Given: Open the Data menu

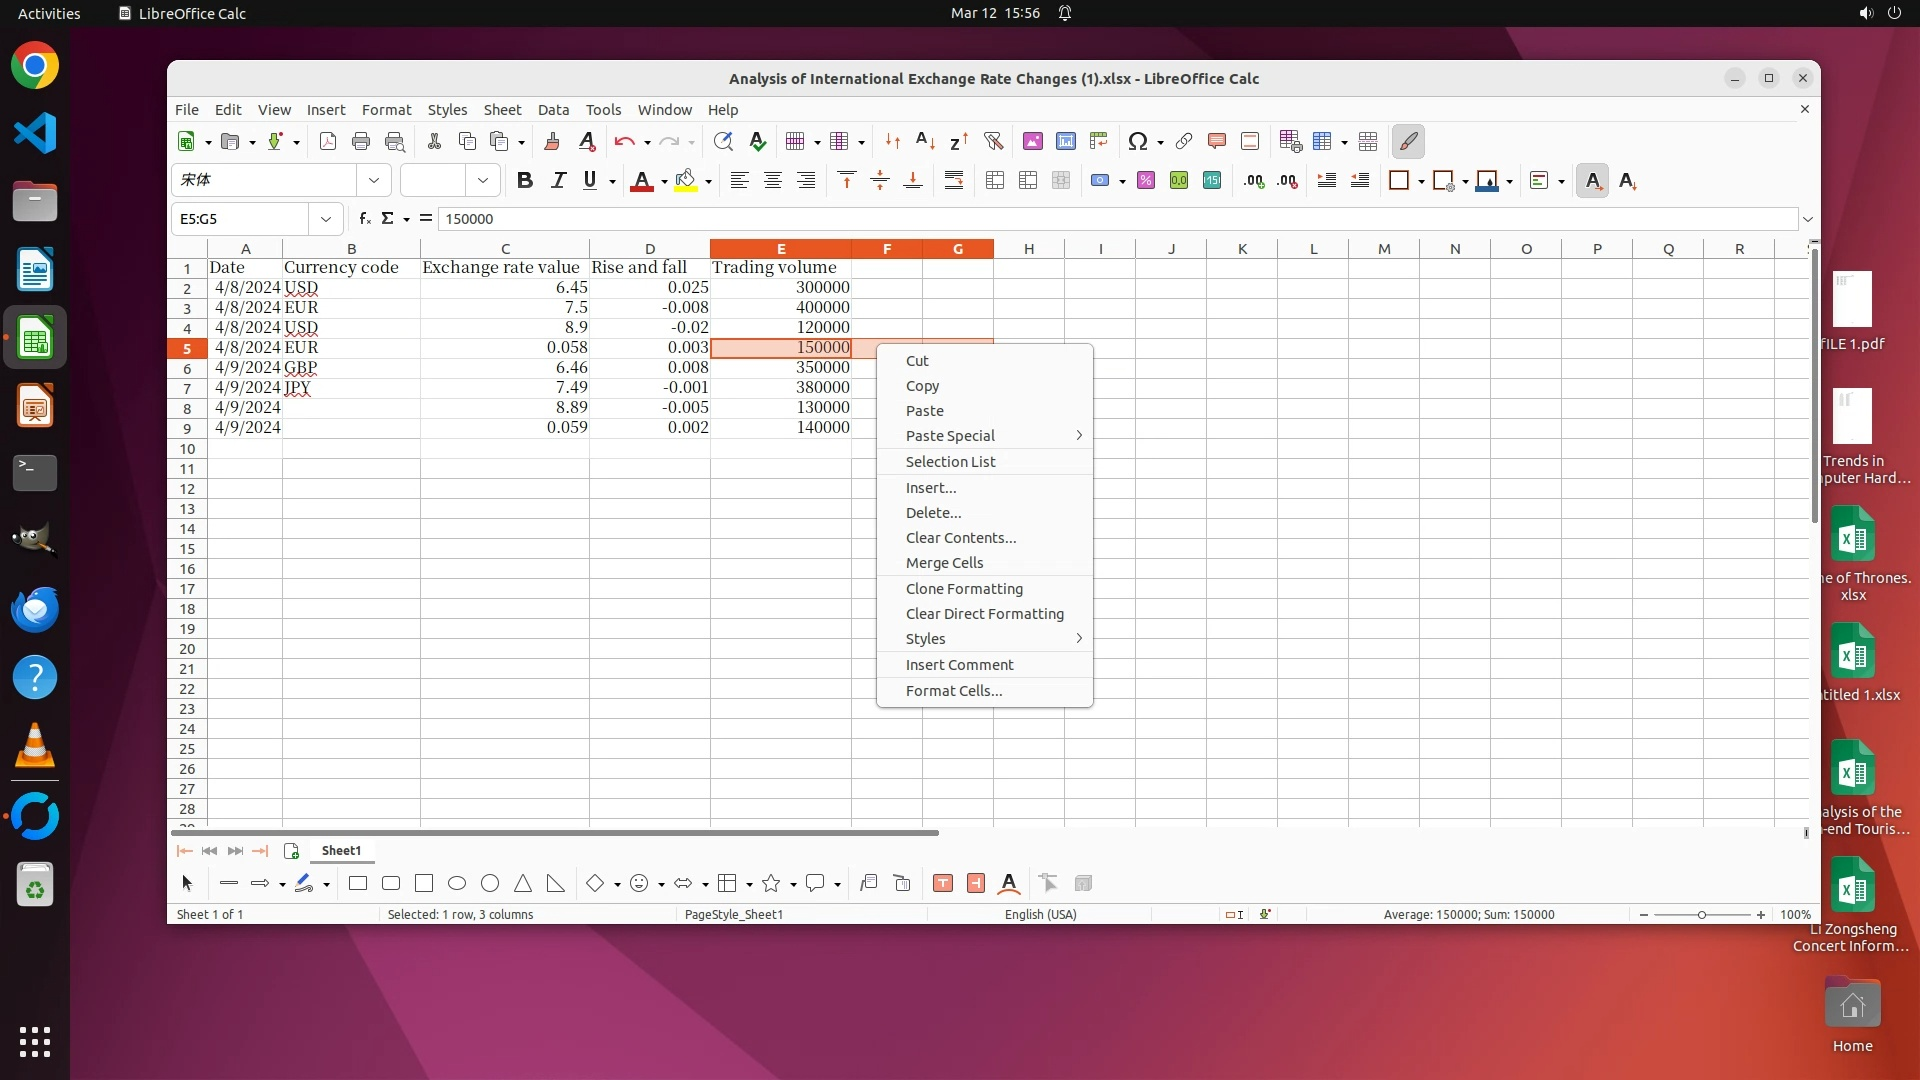Looking at the screenshot, I should click(553, 110).
